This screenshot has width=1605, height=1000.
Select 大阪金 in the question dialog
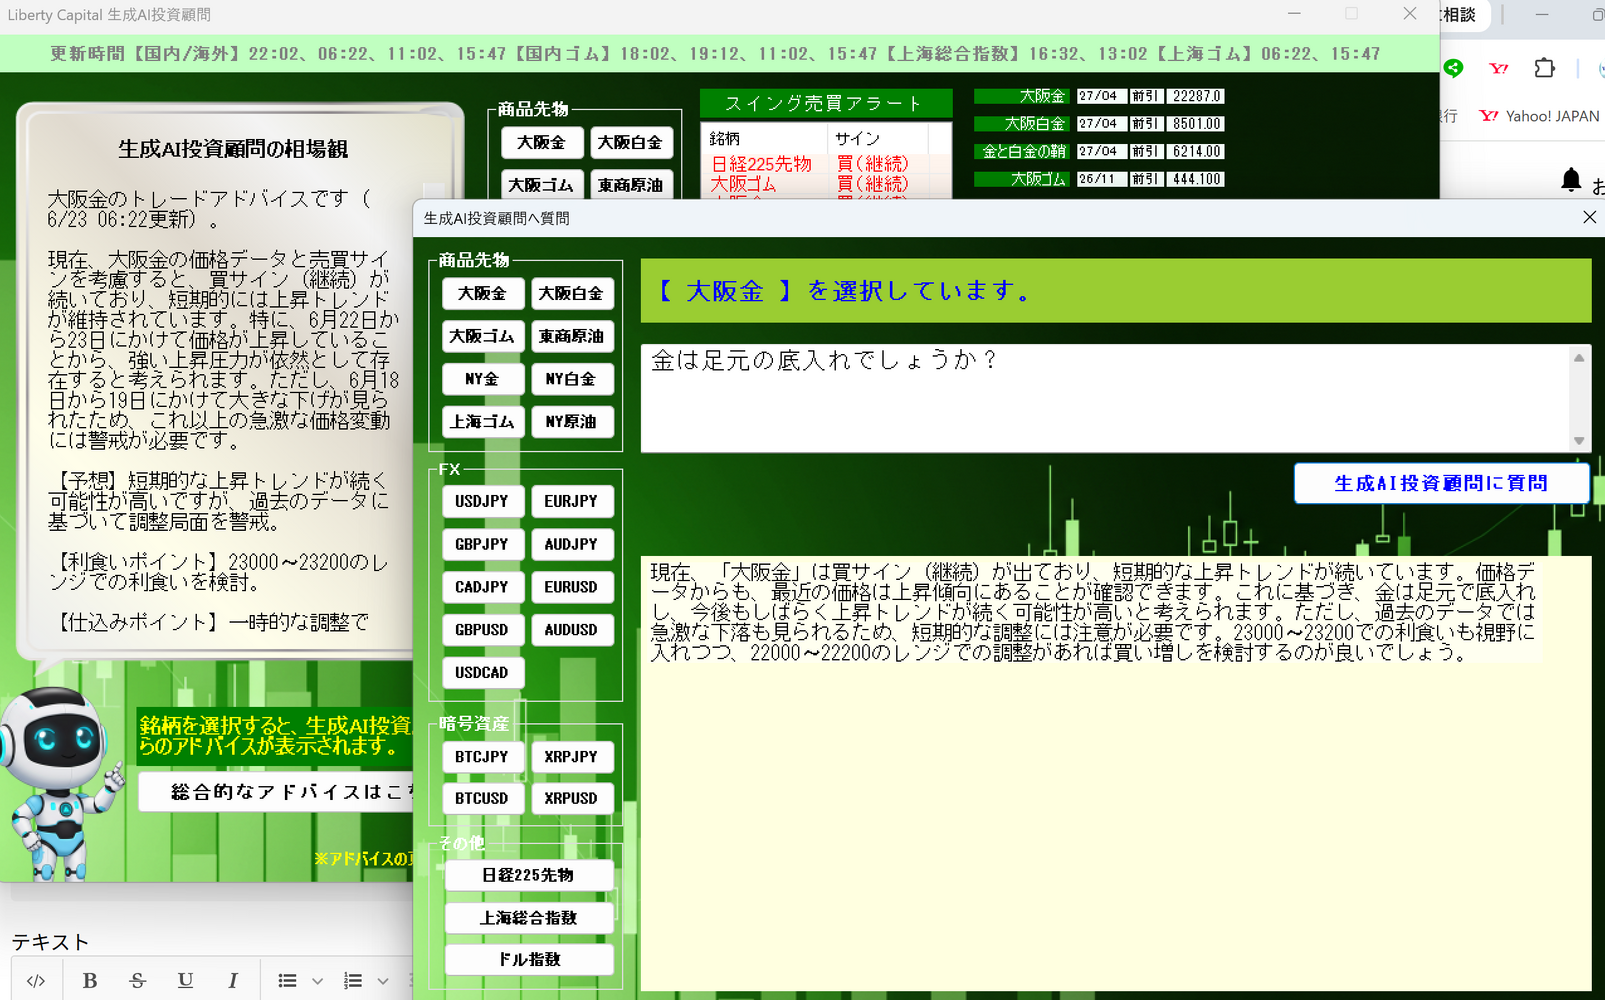click(x=482, y=294)
